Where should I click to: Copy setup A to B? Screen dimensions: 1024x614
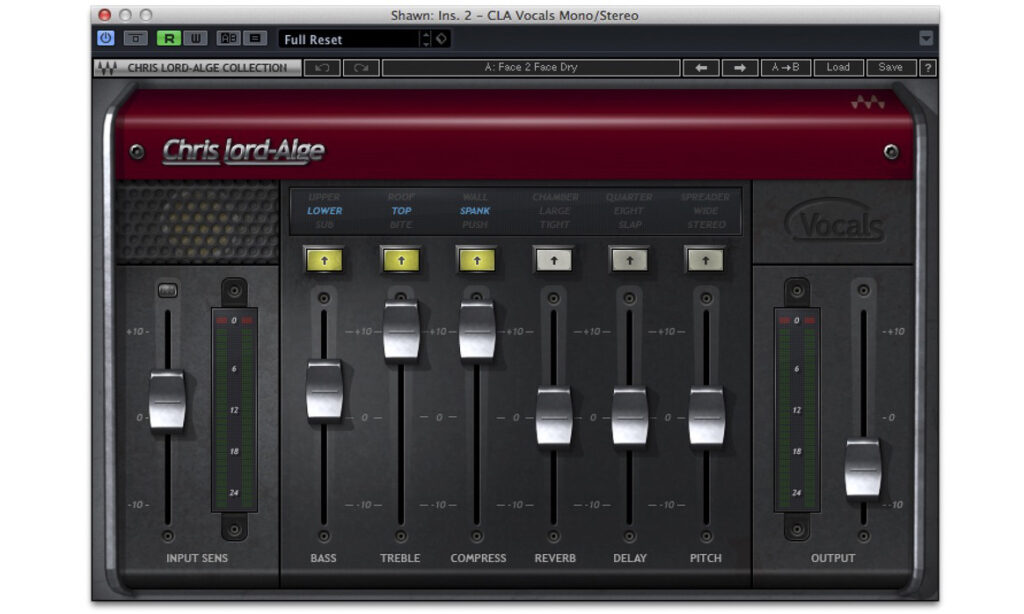786,67
